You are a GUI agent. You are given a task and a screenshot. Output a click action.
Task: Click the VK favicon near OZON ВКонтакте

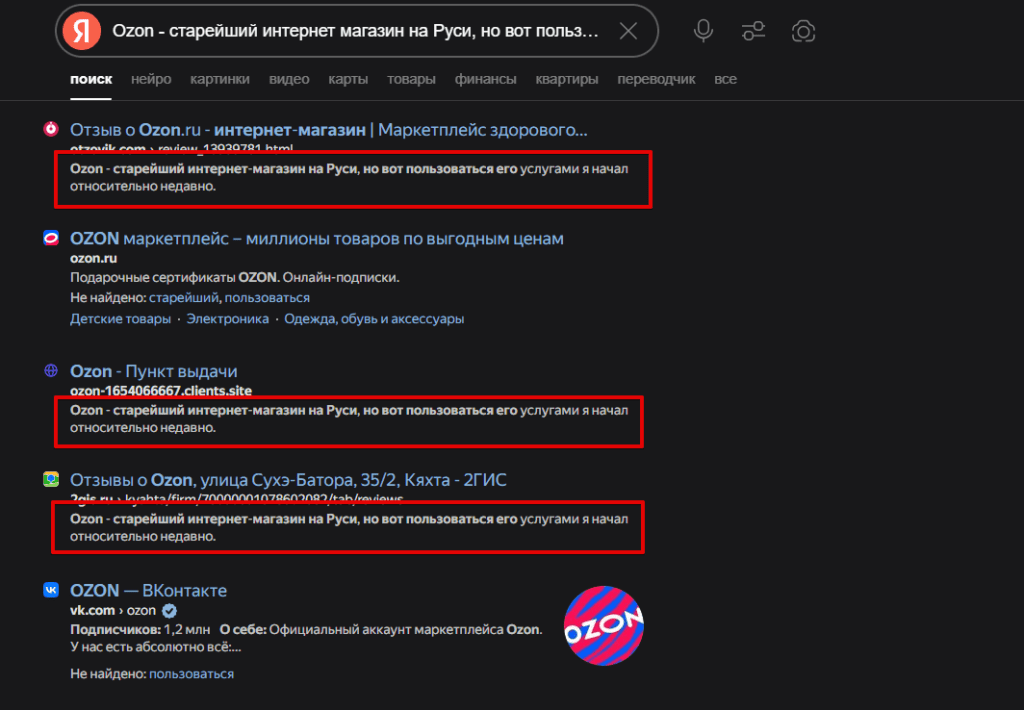[x=51, y=590]
